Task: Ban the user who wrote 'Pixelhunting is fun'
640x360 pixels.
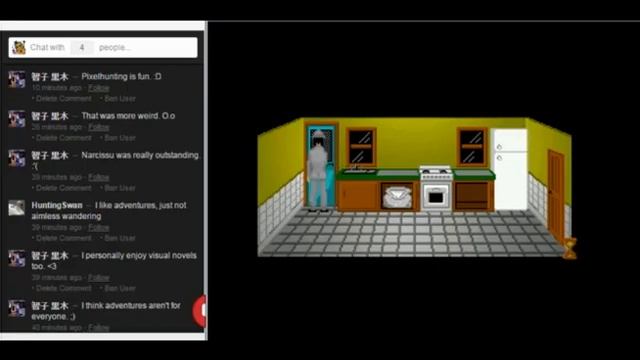Action: pyautogui.click(x=120, y=98)
